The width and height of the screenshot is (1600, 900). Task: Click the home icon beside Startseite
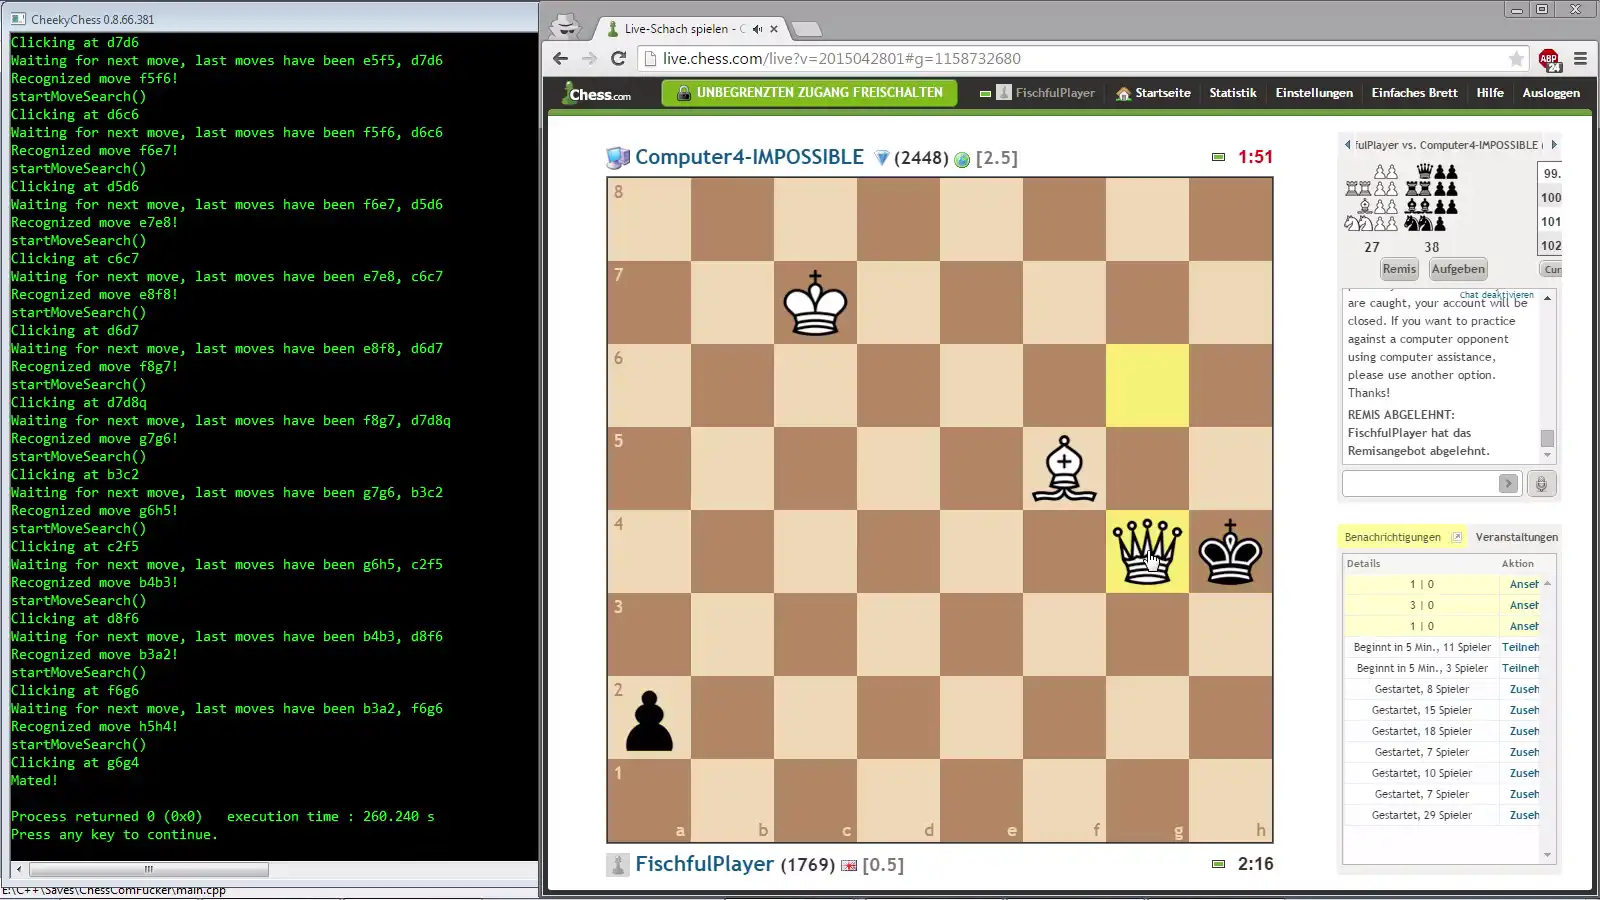coord(1123,93)
